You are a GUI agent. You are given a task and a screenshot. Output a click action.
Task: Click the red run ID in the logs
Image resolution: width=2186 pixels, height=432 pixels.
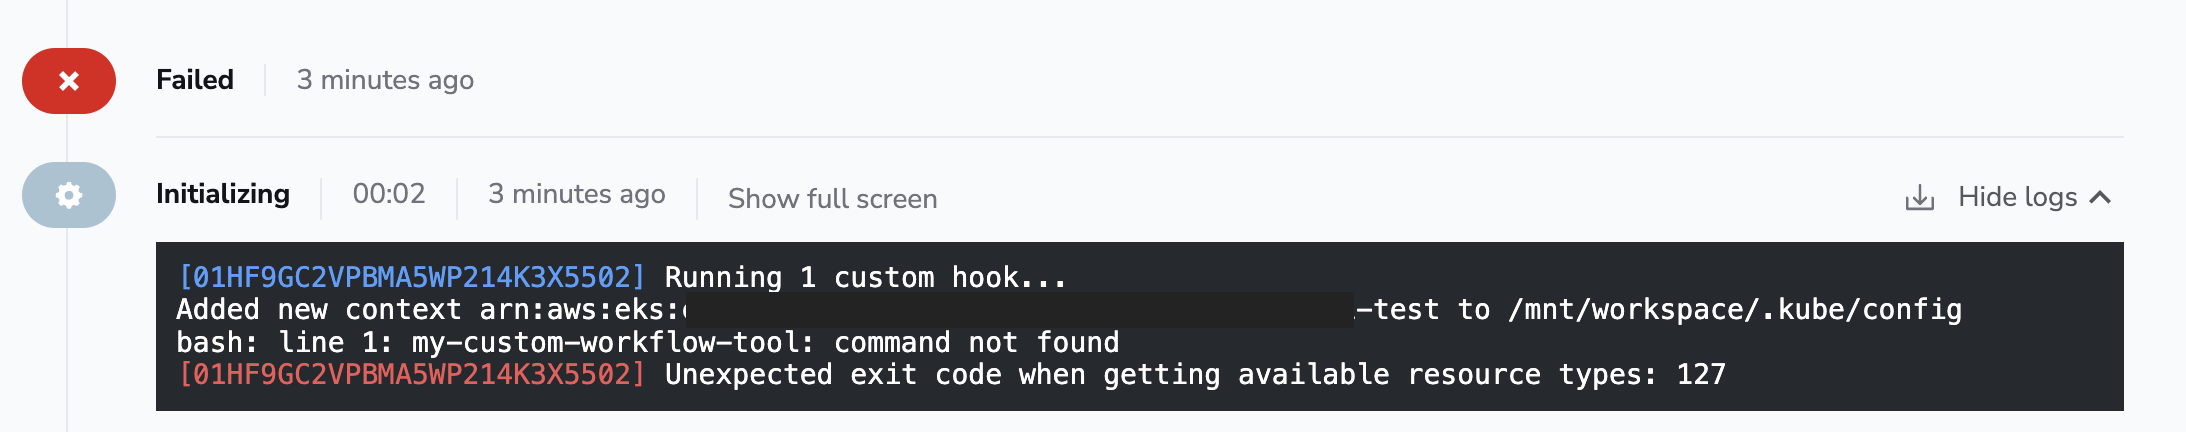click(412, 374)
